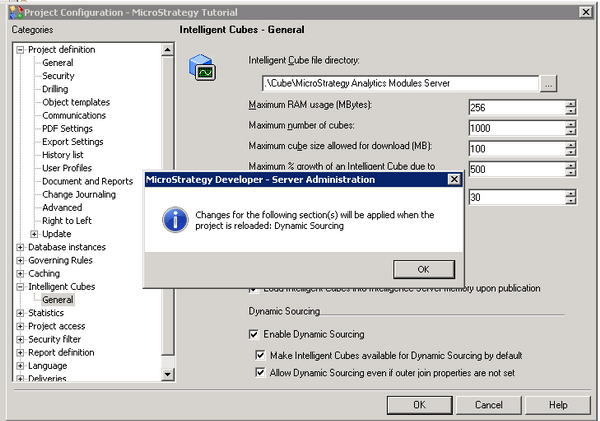The image size is (600, 421).
Task: Toggle Make Intelligent Cubes available by default
Action: (262, 355)
